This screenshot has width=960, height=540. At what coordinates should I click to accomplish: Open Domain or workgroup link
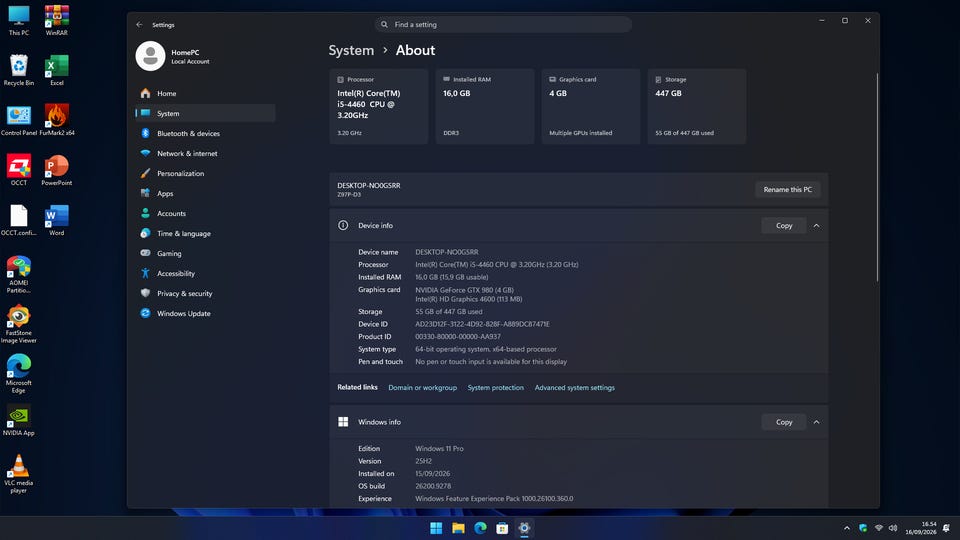point(422,388)
